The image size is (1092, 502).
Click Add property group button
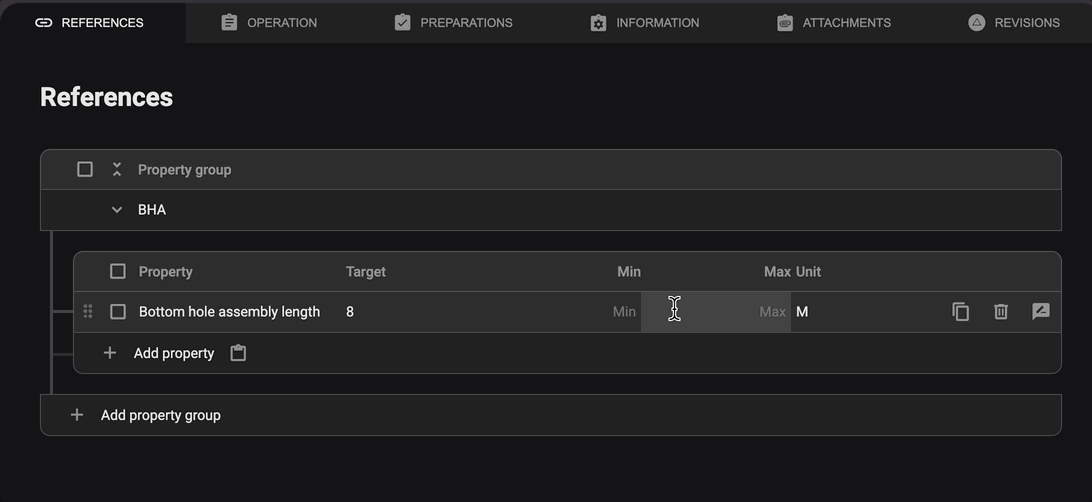[x=160, y=415]
